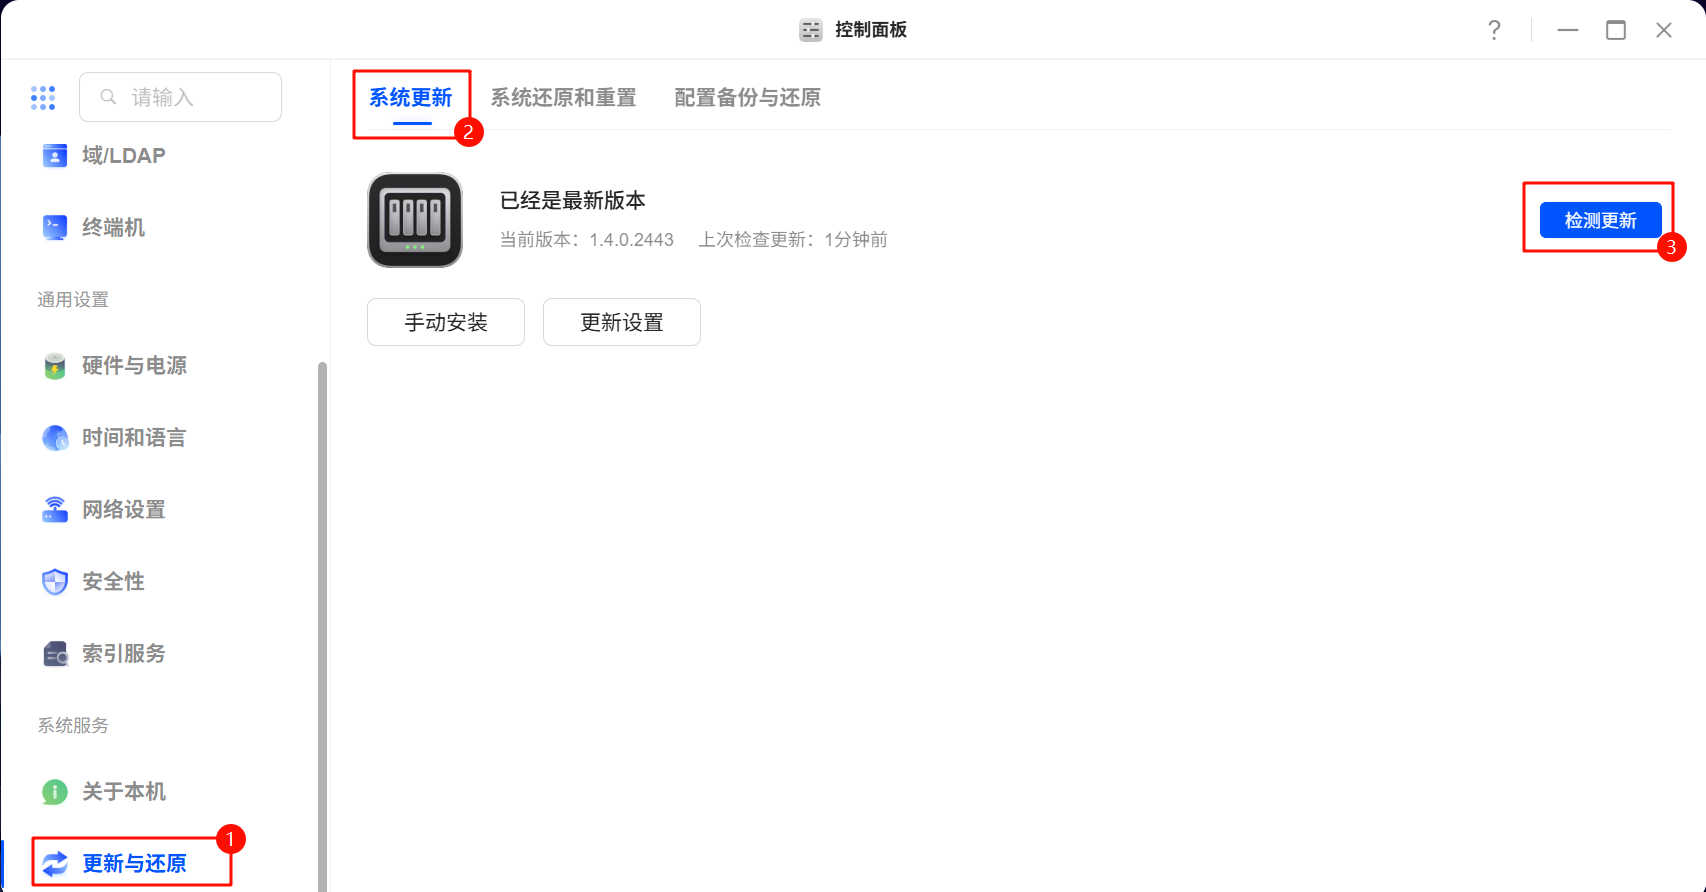The width and height of the screenshot is (1706, 892).
Task: Click the NAS system version thumbnail
Action: pyautogui.click(x=415, y=220)
